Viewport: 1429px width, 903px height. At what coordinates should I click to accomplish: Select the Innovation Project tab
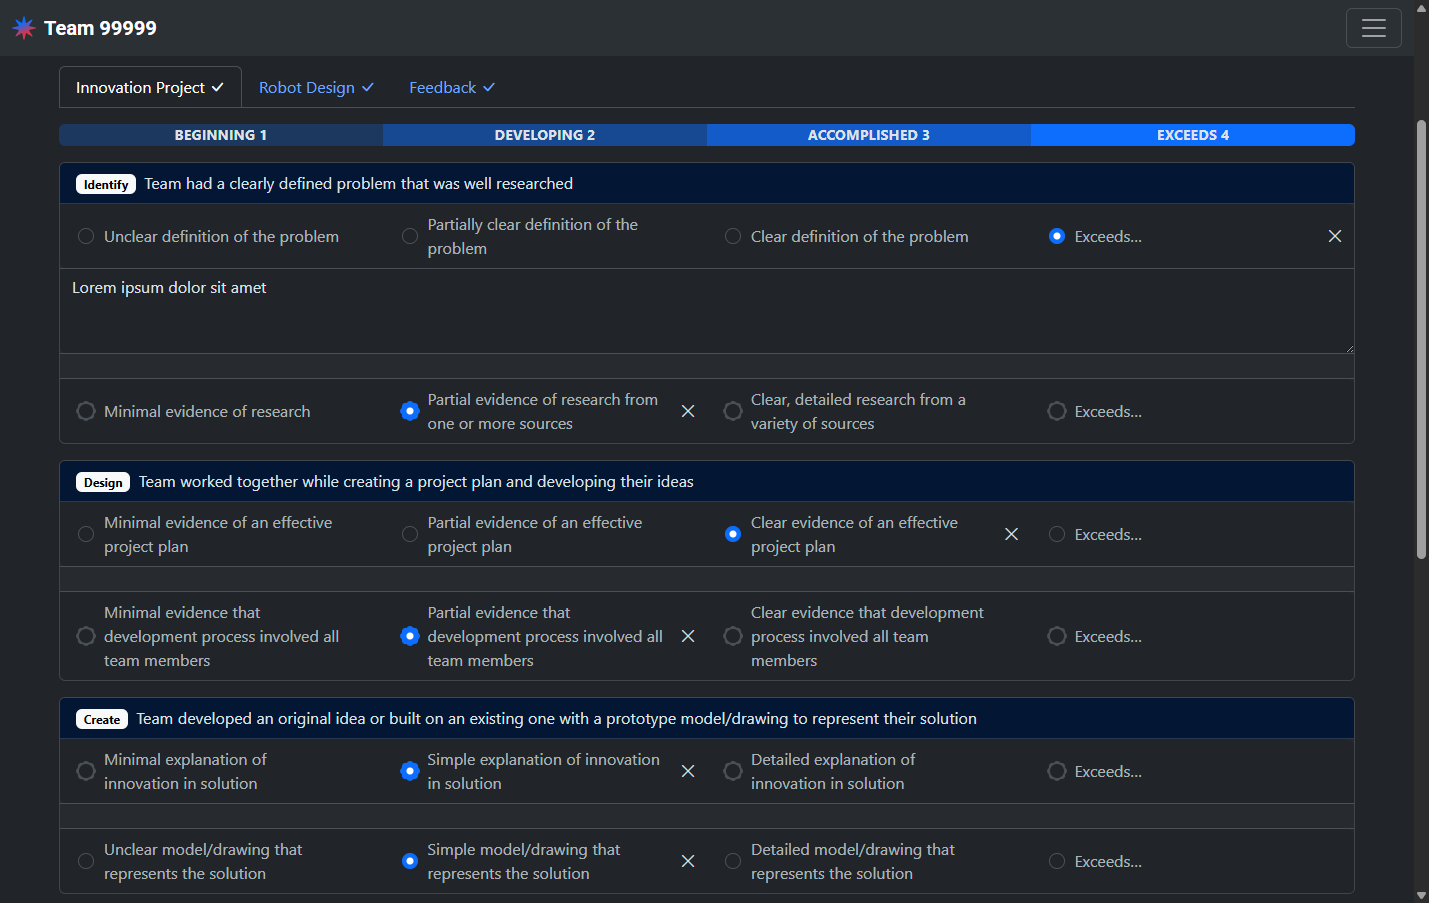coord(150,88)
